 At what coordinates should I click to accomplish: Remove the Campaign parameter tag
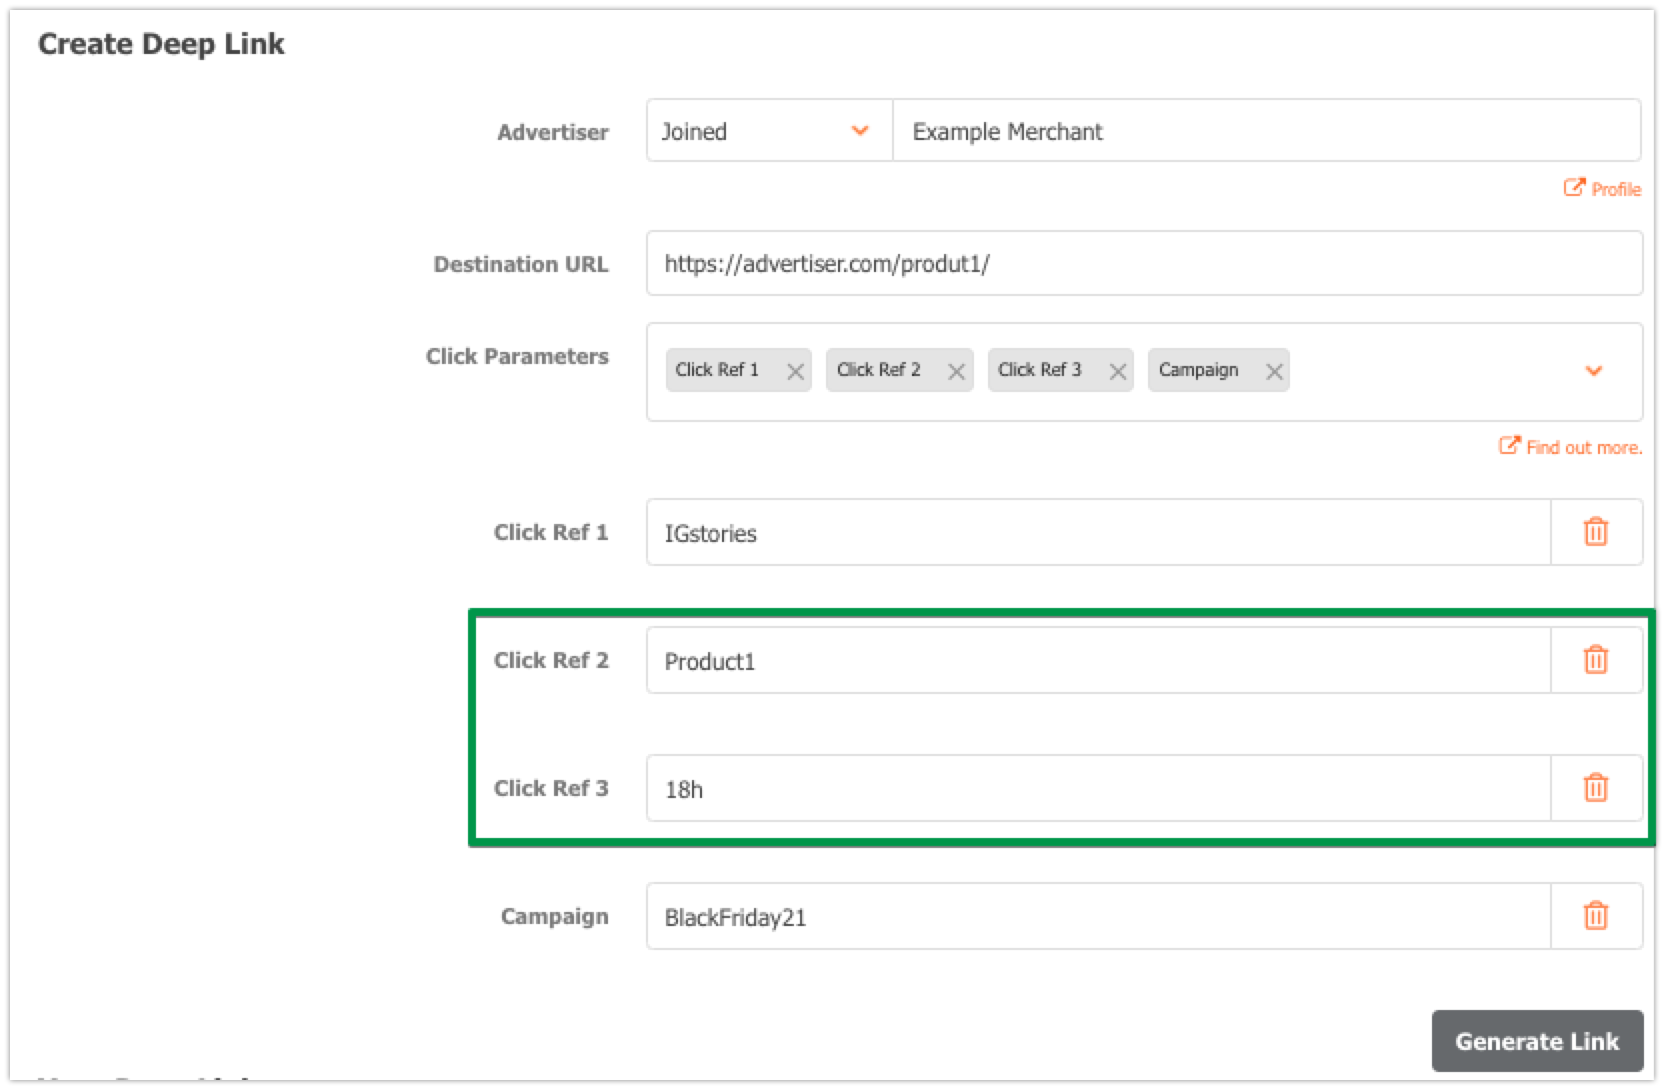tap(1273, 371)
